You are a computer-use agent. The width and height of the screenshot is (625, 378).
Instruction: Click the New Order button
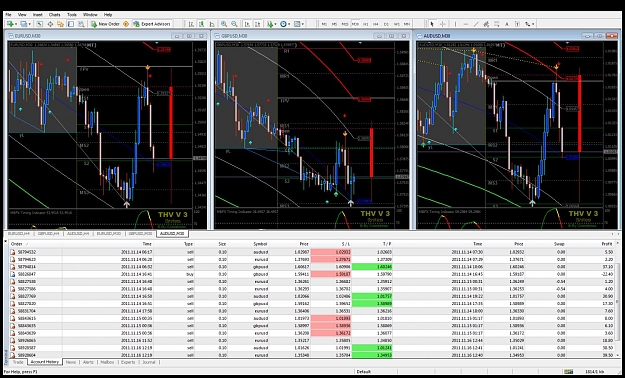point(105,24)
